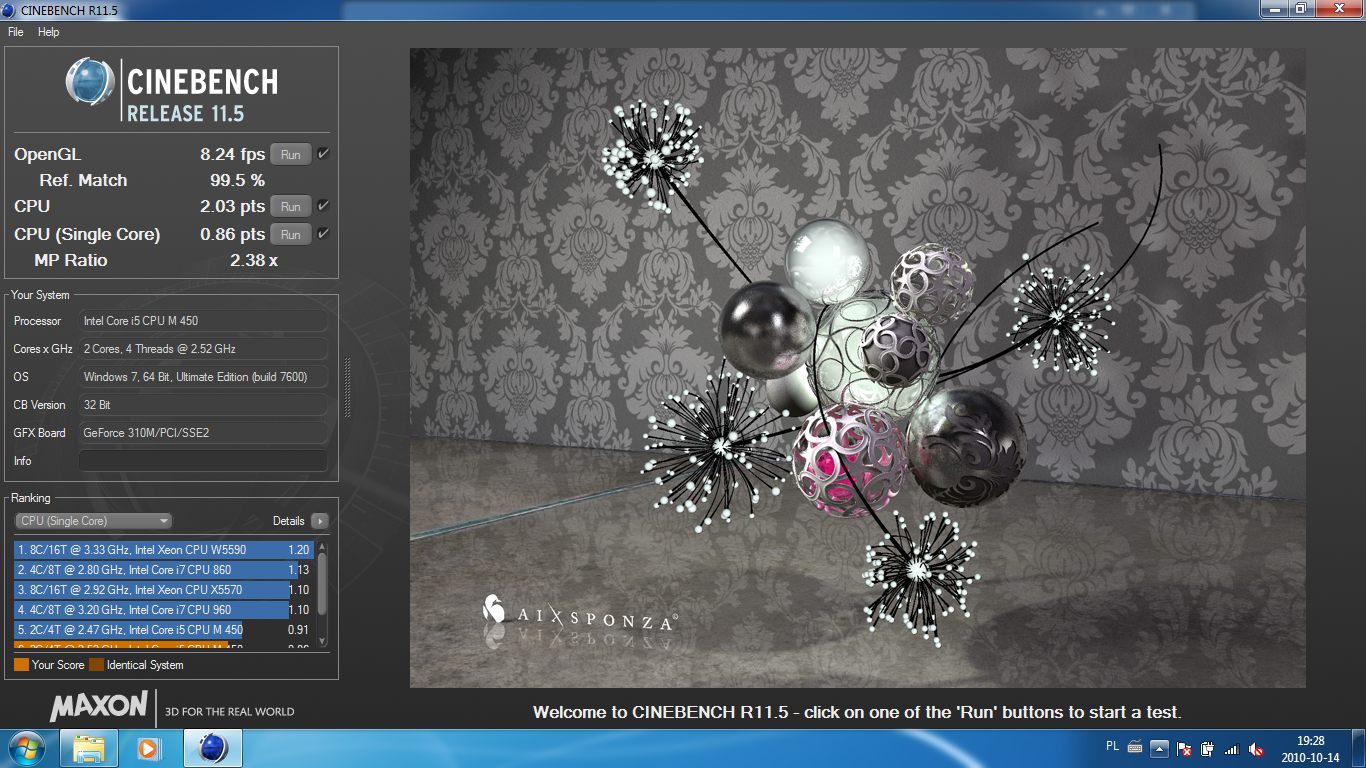1366x768 pixels.
Task: Click inside the Info input field
Action: [x=203, y=461]
